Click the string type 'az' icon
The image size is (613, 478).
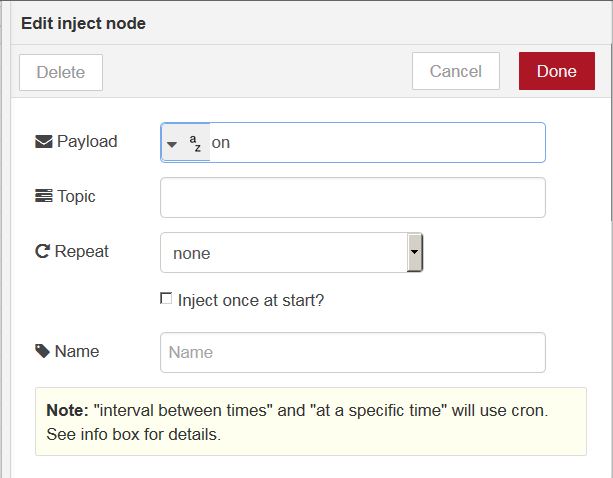pyautogui.click(x=196, y=143)
